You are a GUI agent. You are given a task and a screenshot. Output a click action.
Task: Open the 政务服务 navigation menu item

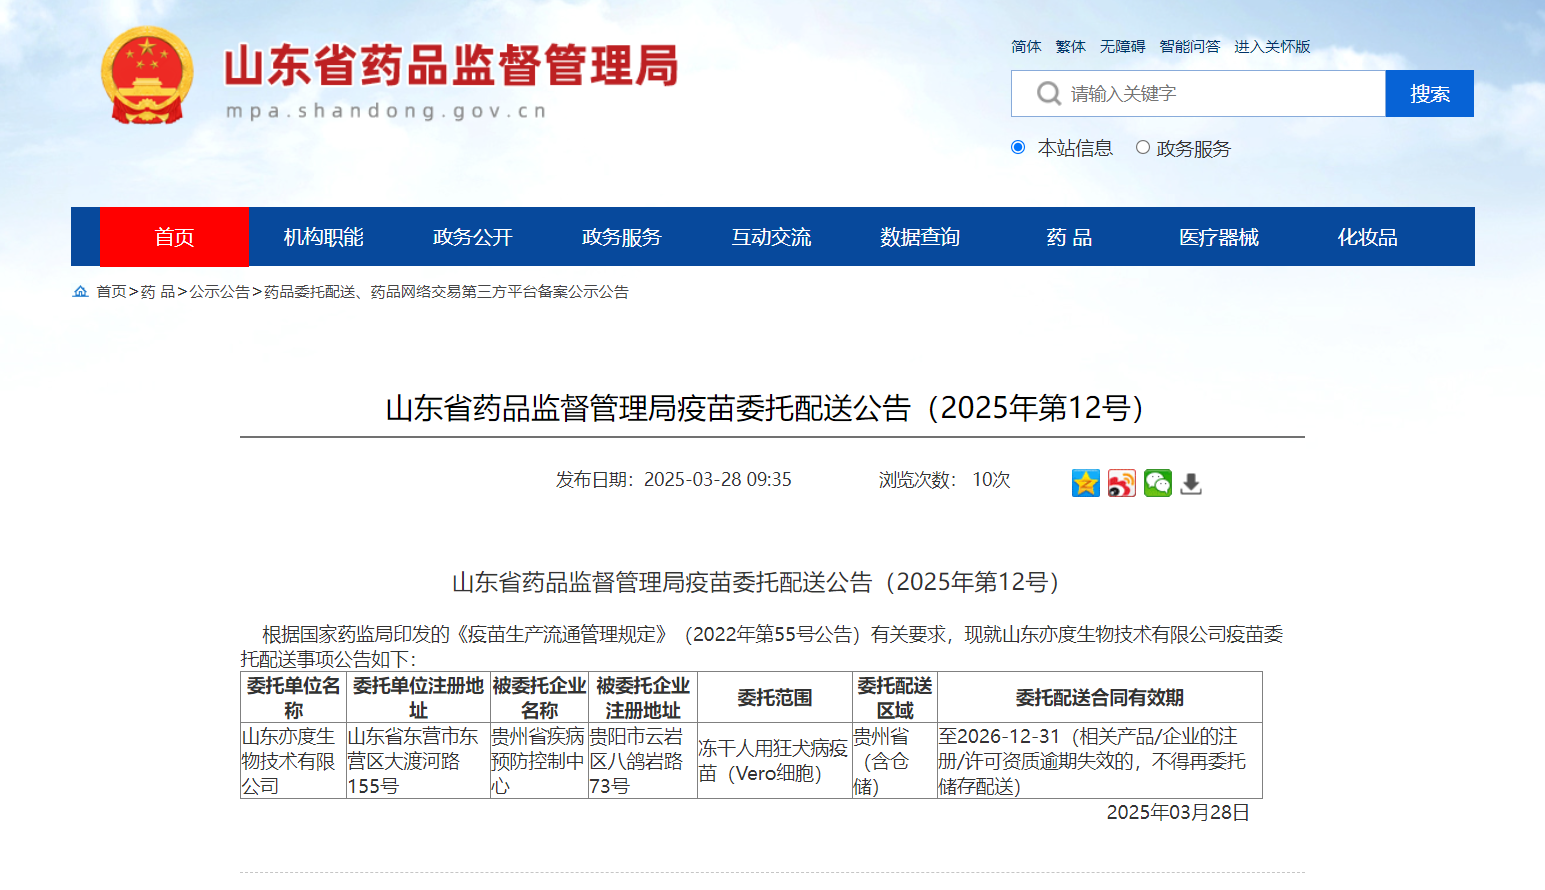pos(622,237)
